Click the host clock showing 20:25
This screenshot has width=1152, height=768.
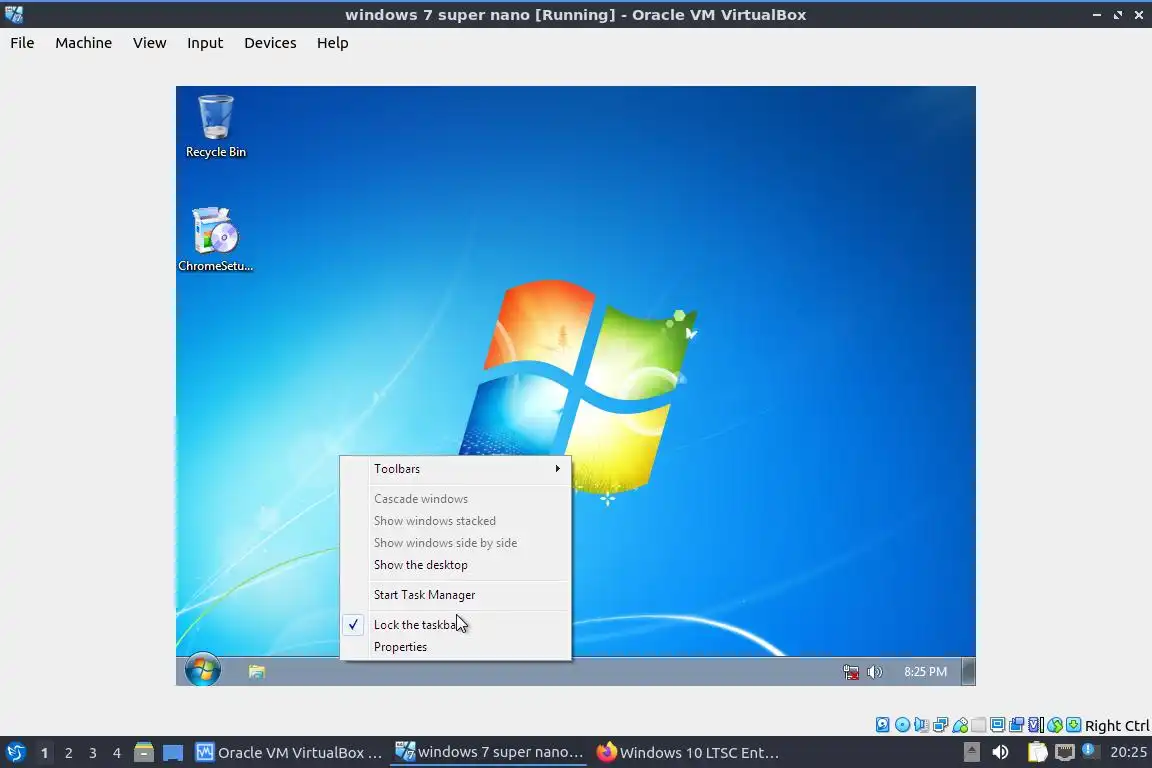(1128, 753)
